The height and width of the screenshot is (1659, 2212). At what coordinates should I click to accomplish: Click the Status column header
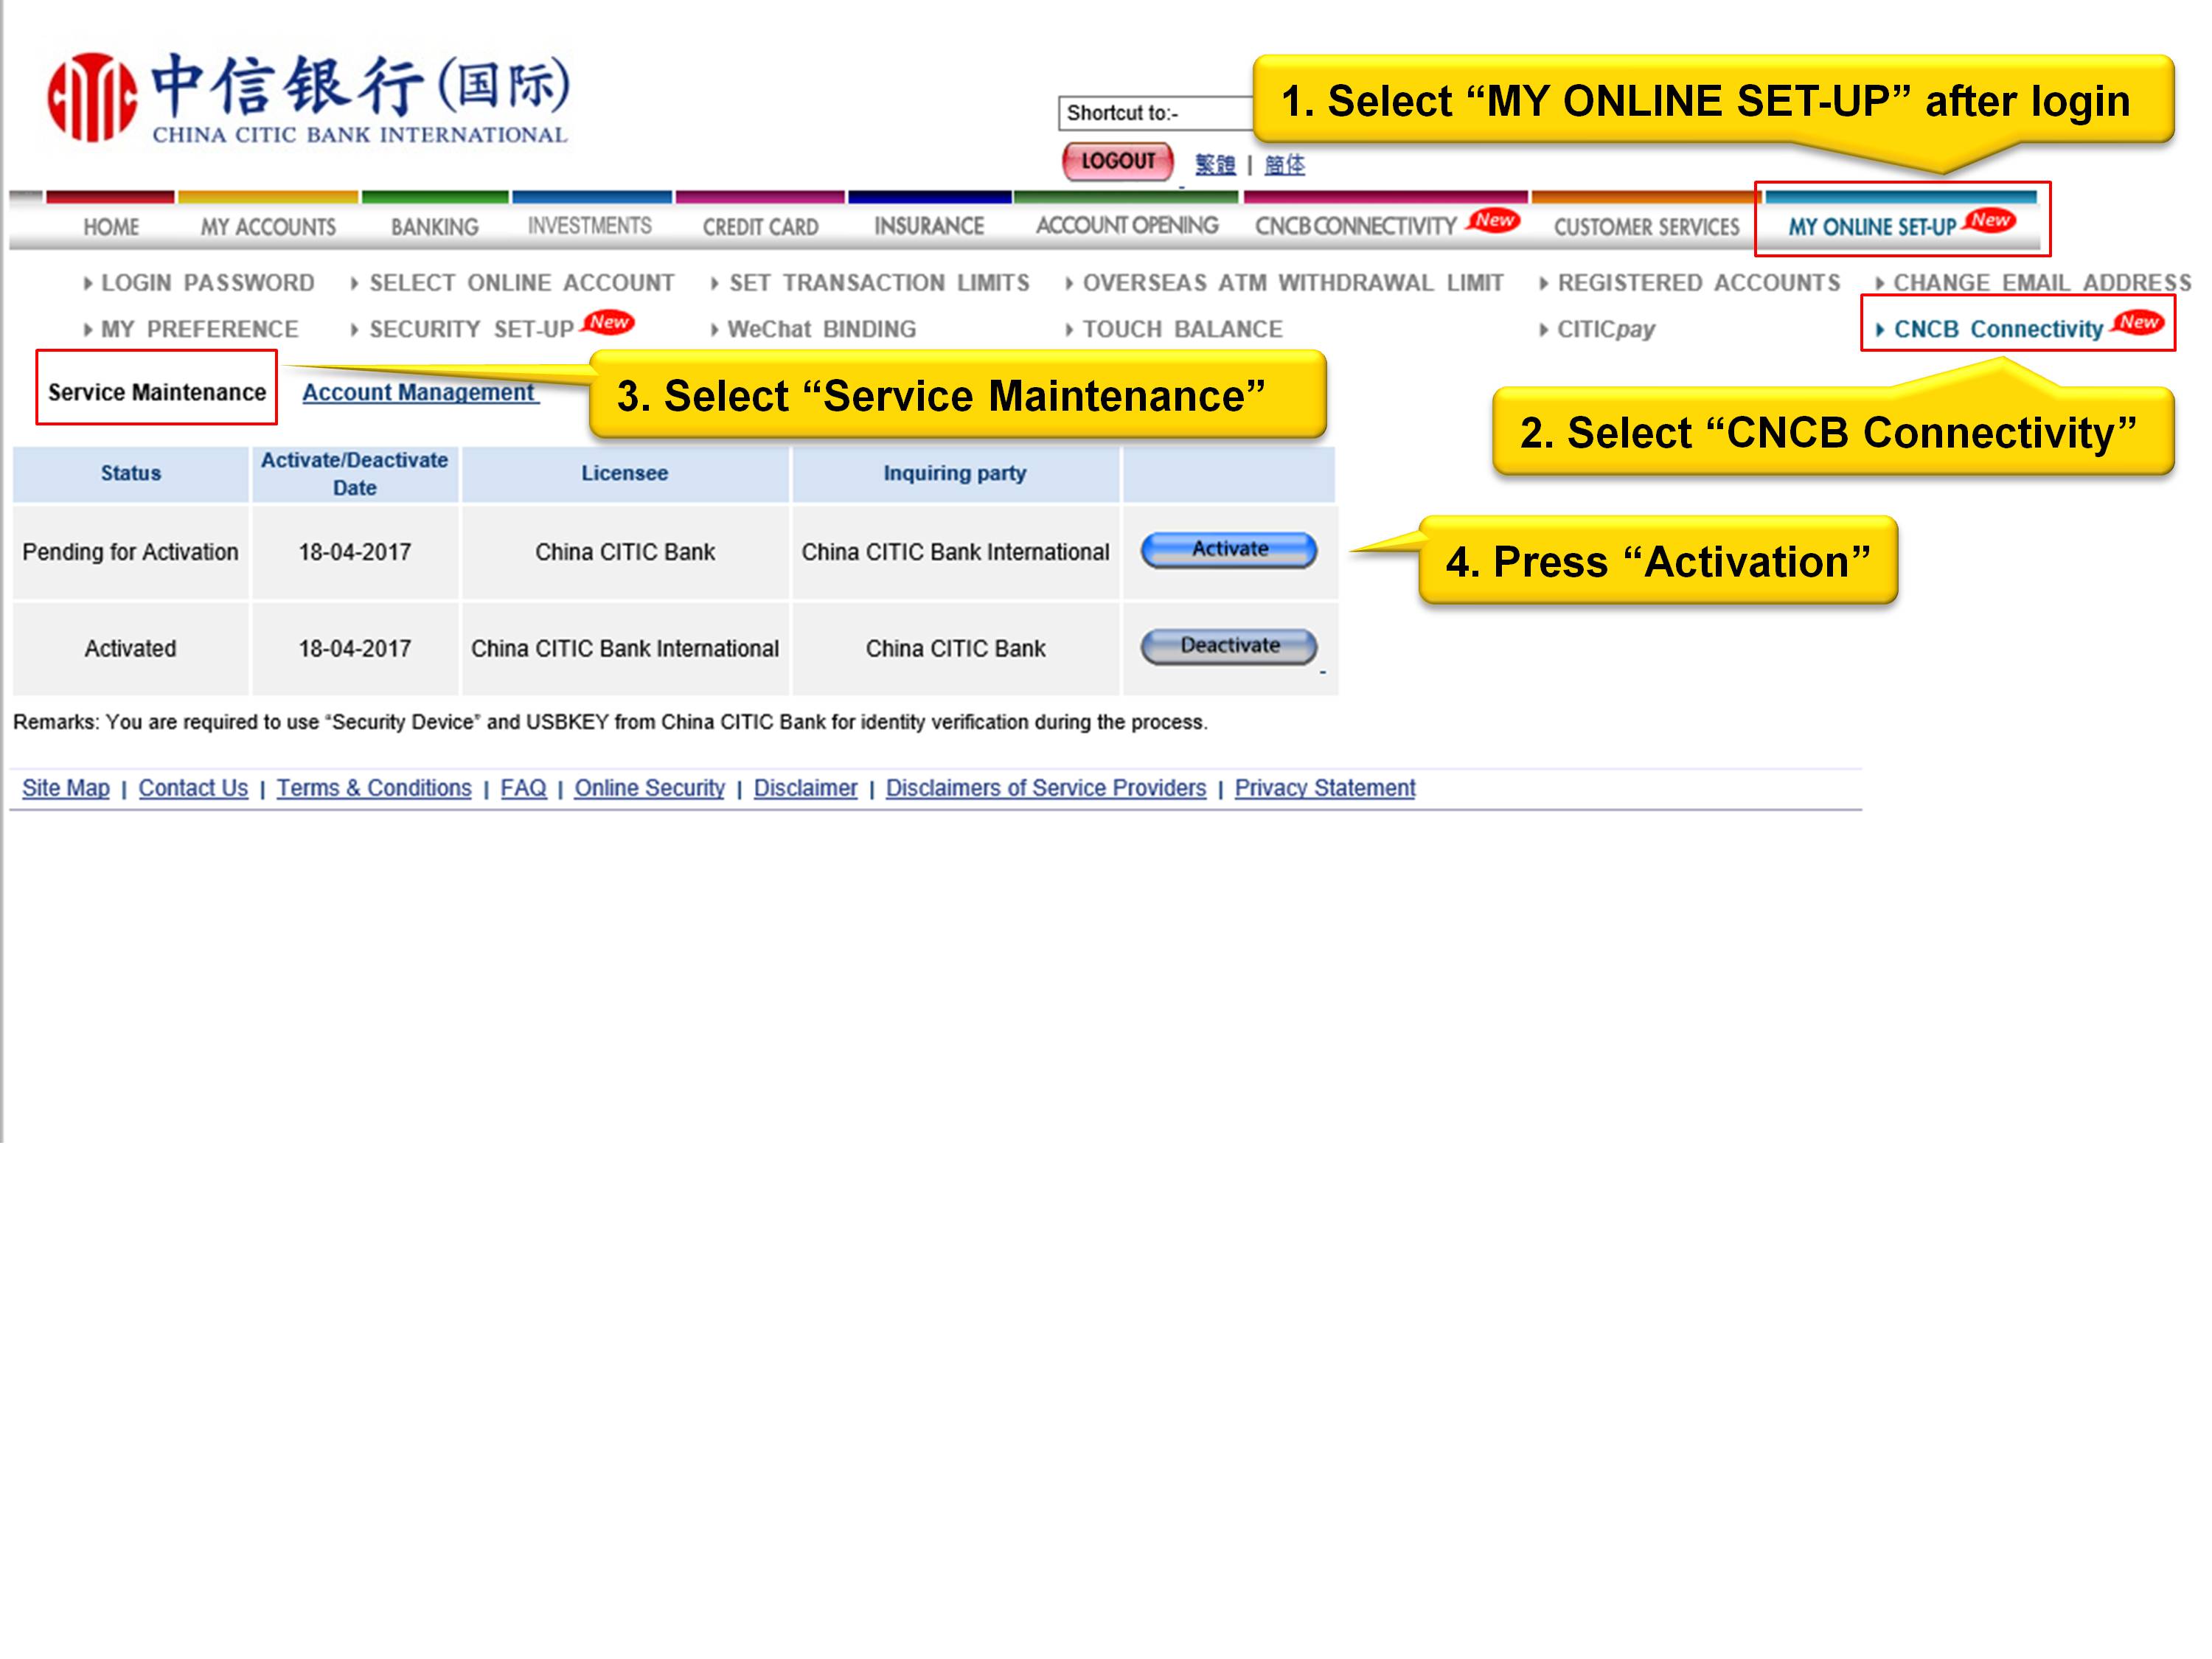[x=130, y=474]
